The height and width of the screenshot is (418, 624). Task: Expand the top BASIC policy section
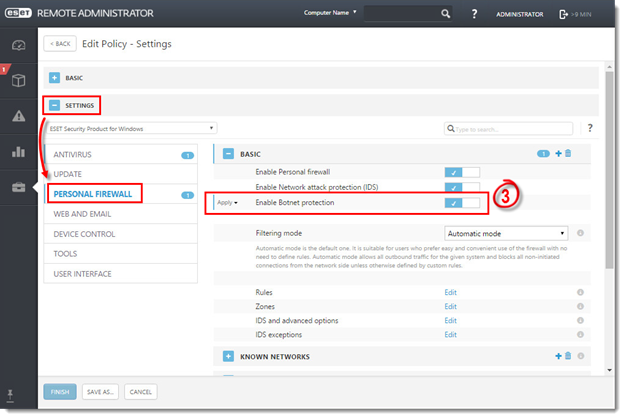tap(55, 78)
